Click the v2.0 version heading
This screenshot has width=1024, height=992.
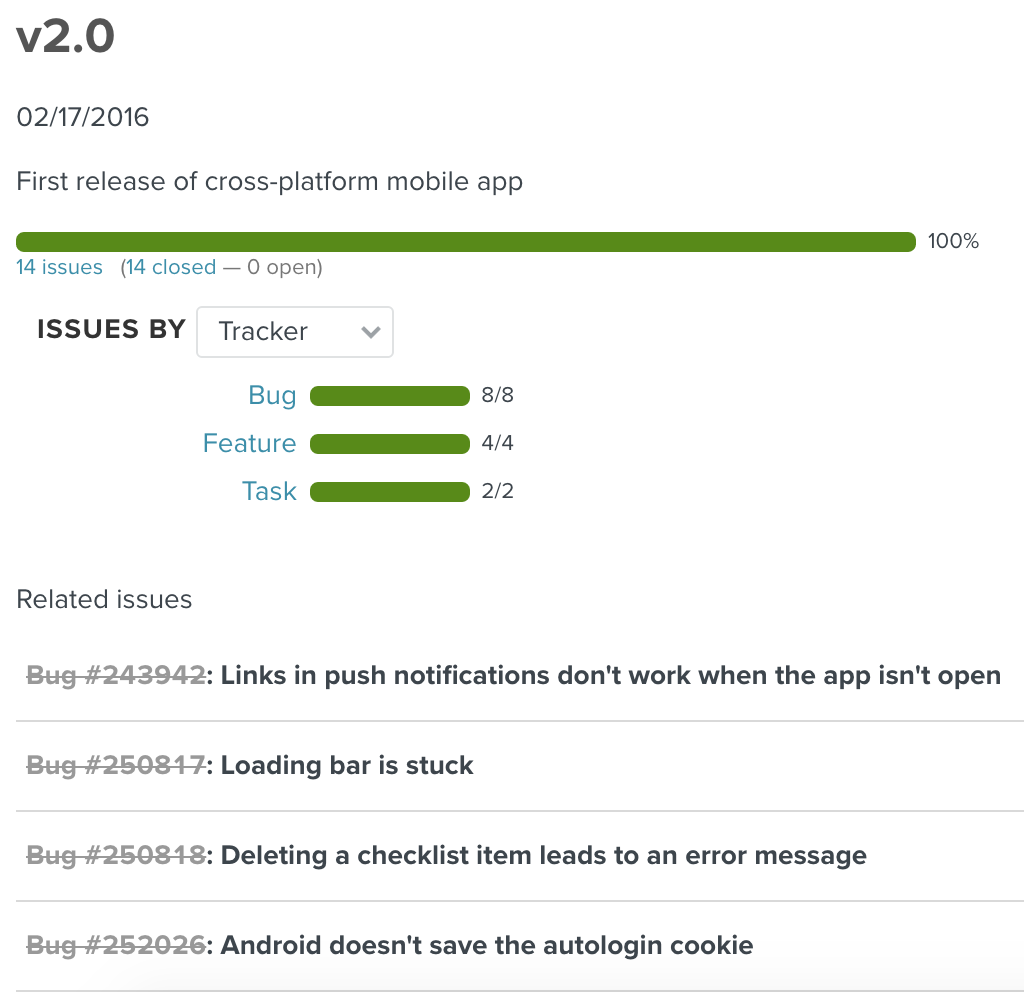pos(66,38)
